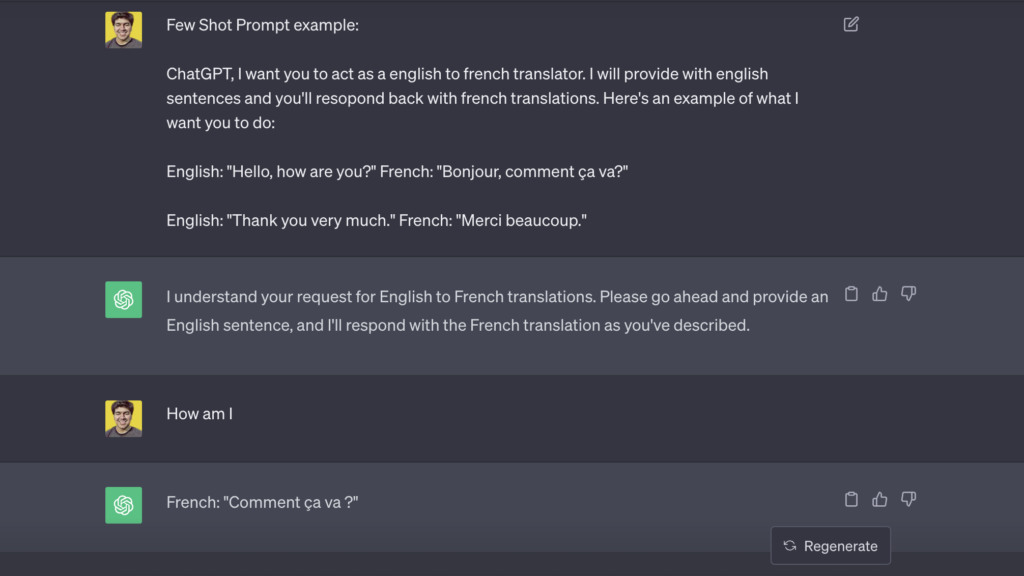1024x576 pixels.
Task: Click the 'Few Shot Prompt example:' heading
Action: tap(262, 25)
